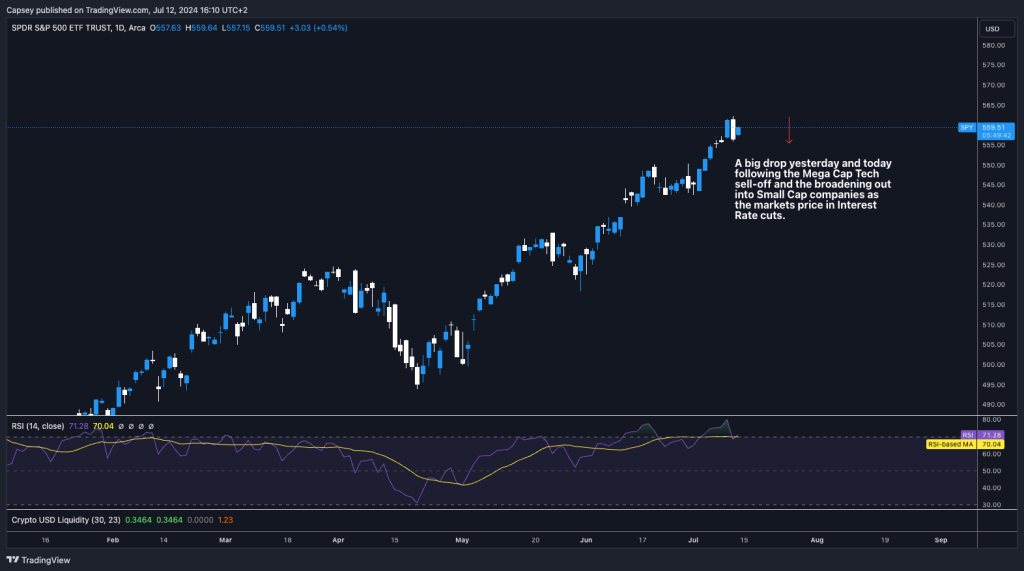Click the 559.51 current price badge
Viewport: 1024px width, 571px height.
(x=993, y=128)
